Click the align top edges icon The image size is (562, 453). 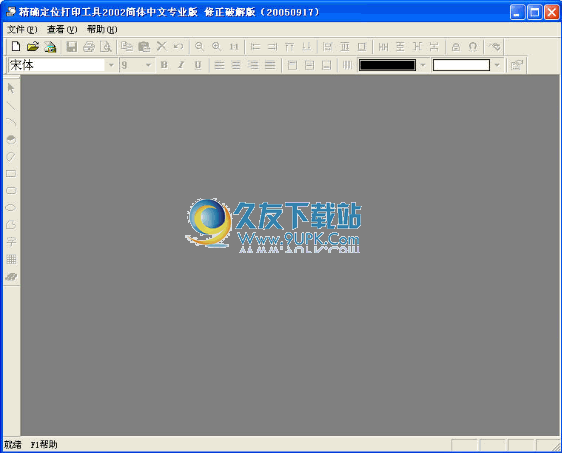(290, 47)
